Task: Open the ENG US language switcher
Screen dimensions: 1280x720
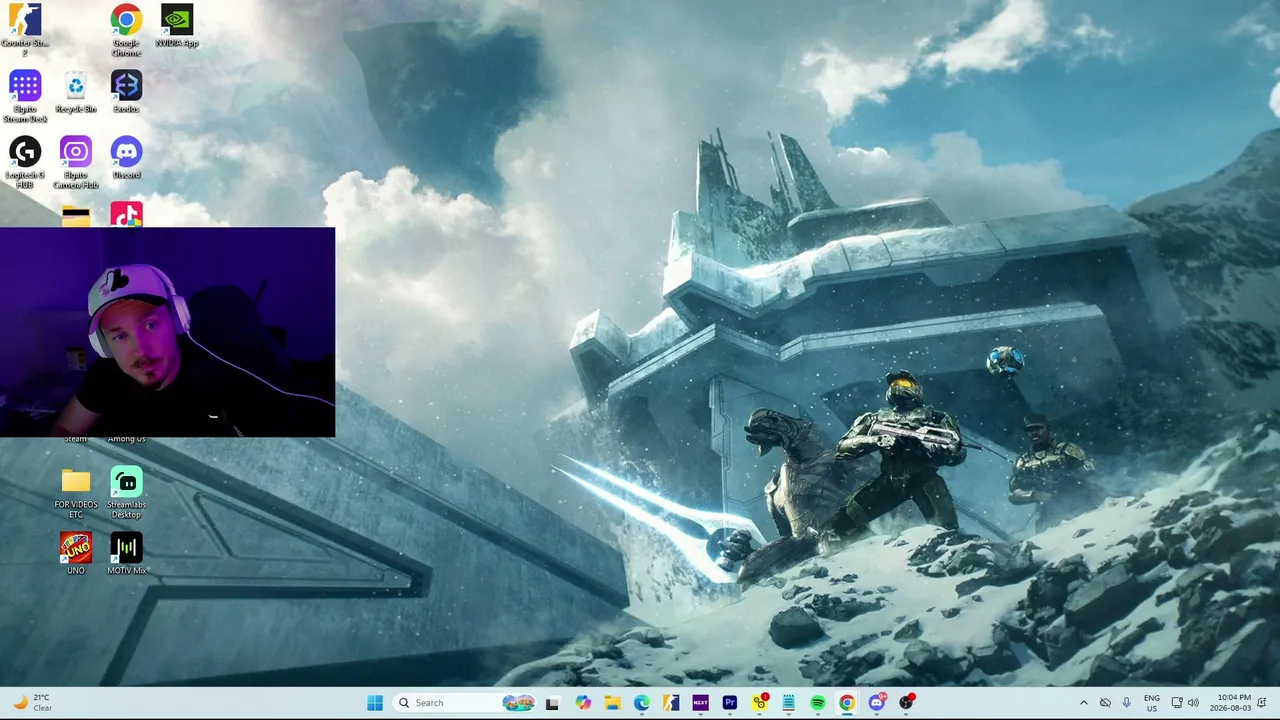Action: 1152,703
